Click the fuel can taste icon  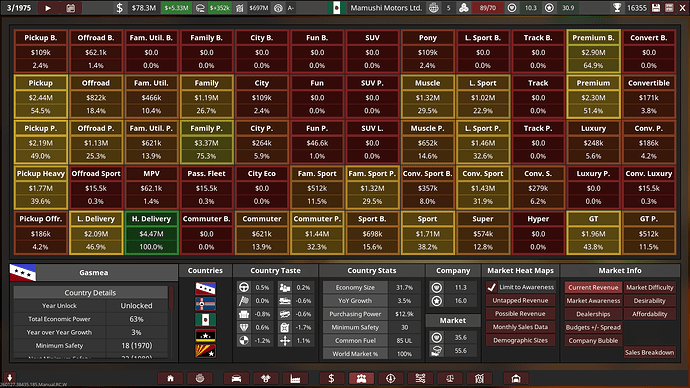click(x=285, y=327)
